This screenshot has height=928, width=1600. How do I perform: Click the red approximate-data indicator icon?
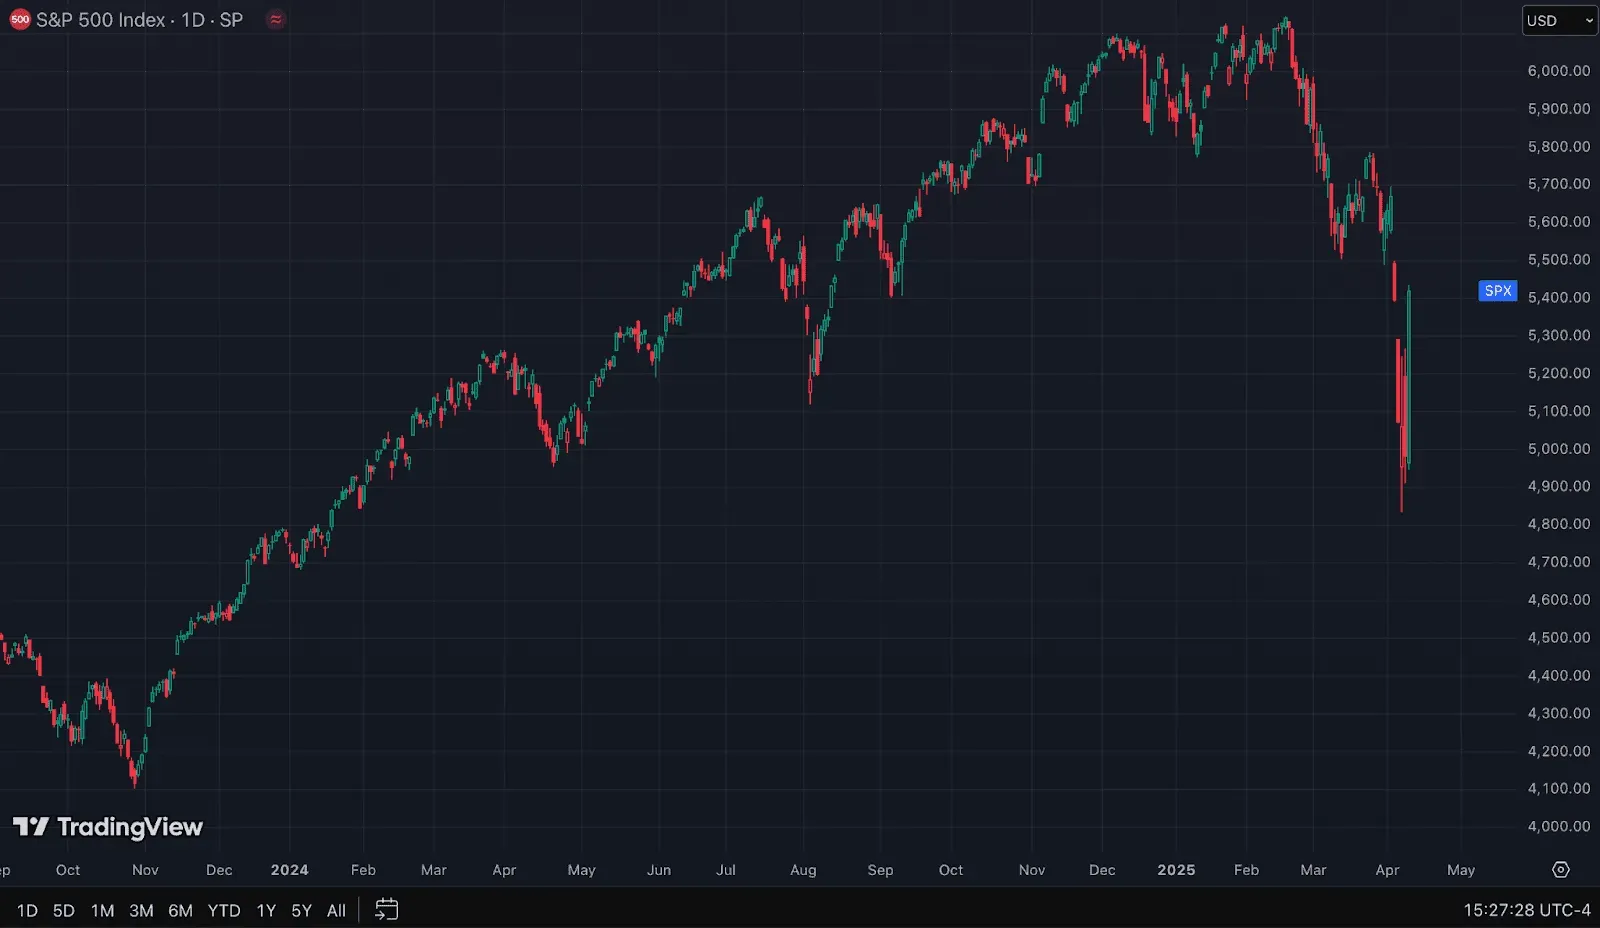tap(276, 20)
